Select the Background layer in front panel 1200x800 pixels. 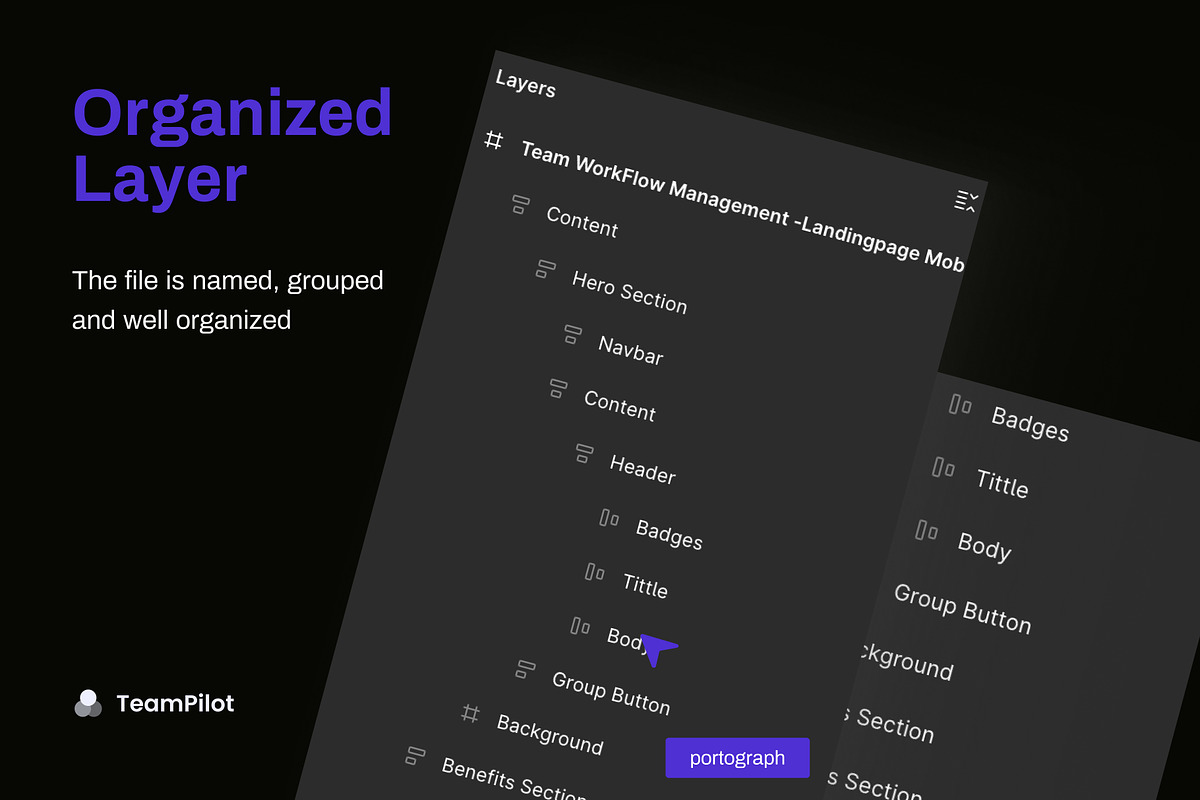(550, 734)
